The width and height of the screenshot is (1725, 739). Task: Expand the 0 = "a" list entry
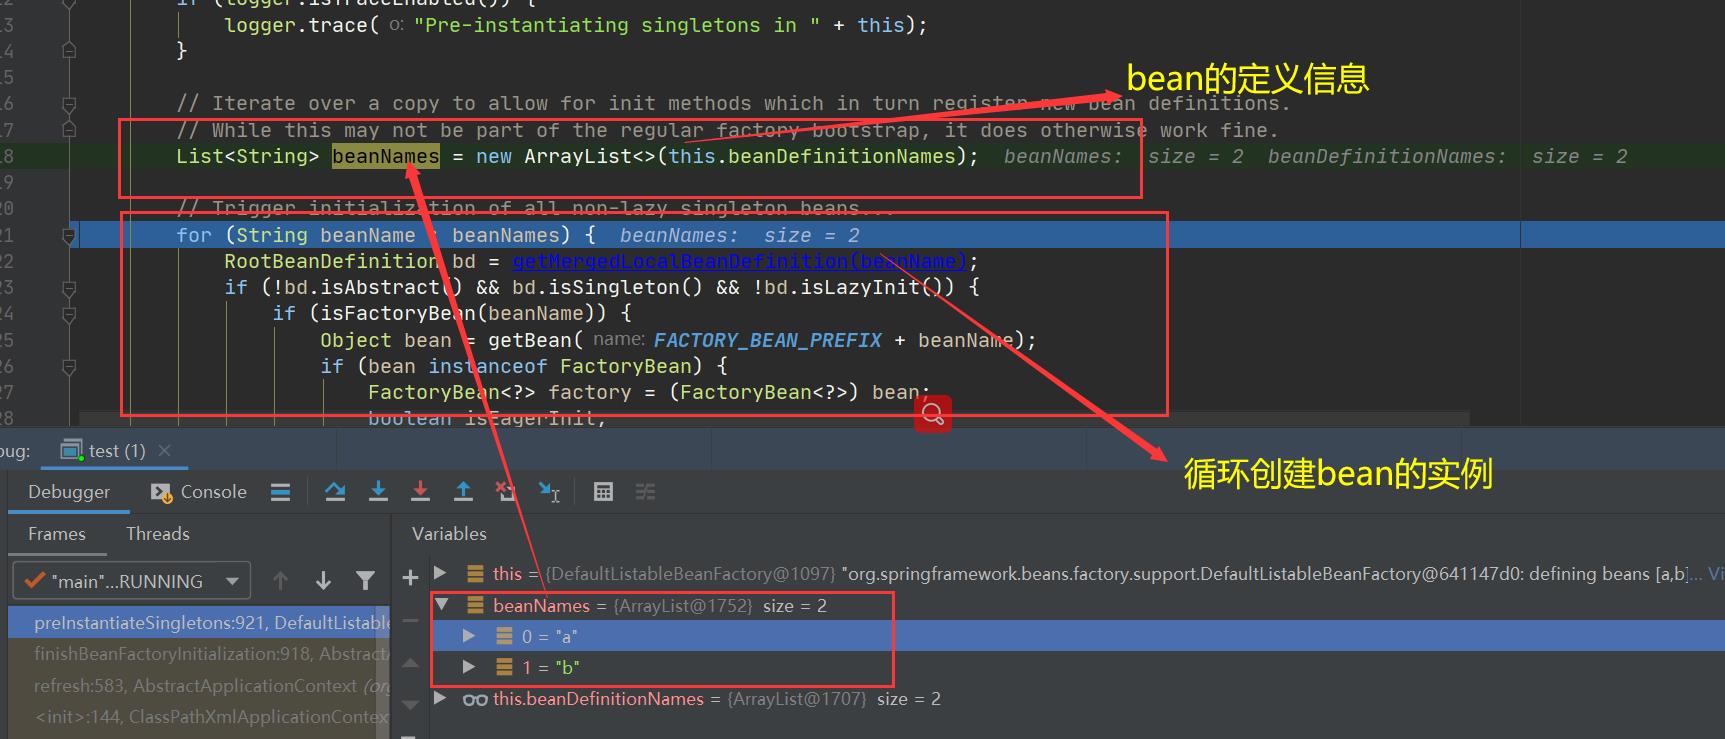469,636
